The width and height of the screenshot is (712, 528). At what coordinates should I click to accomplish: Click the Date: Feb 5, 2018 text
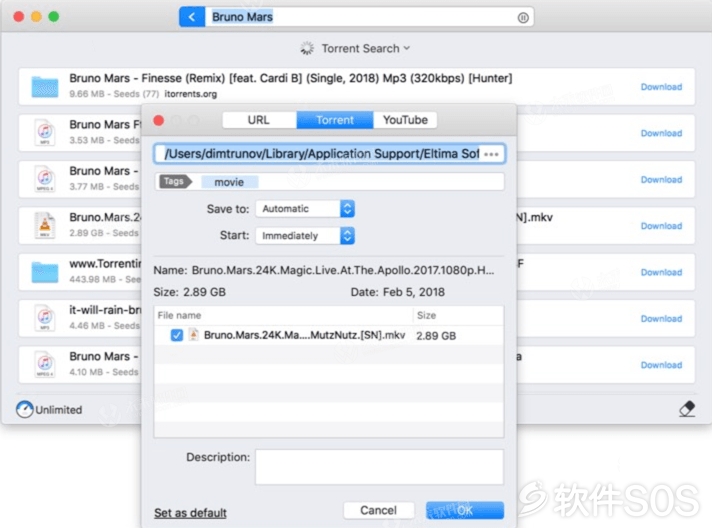pyautogui.click(x=397, y=292)
